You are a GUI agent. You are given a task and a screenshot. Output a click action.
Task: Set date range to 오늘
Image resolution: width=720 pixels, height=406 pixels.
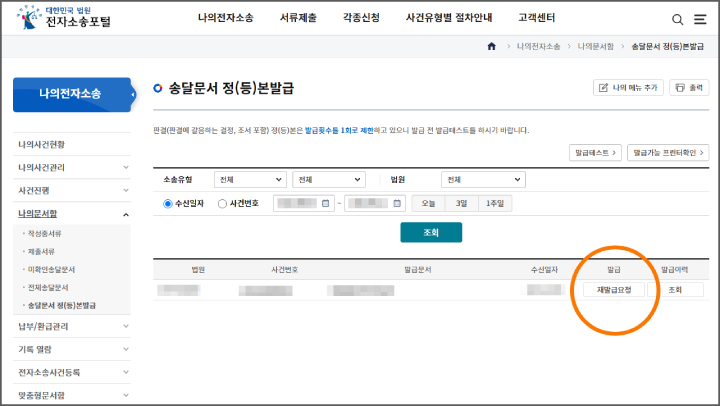click(x=428, y=203)
